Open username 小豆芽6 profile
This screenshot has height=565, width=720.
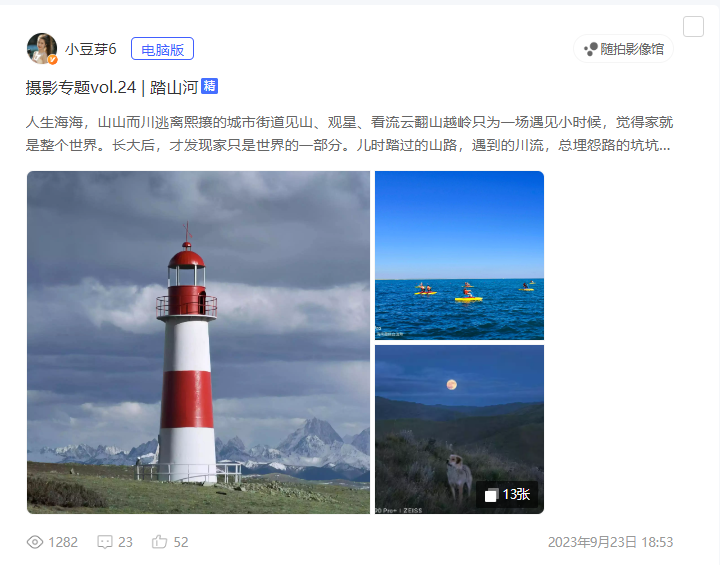(90, 49)
